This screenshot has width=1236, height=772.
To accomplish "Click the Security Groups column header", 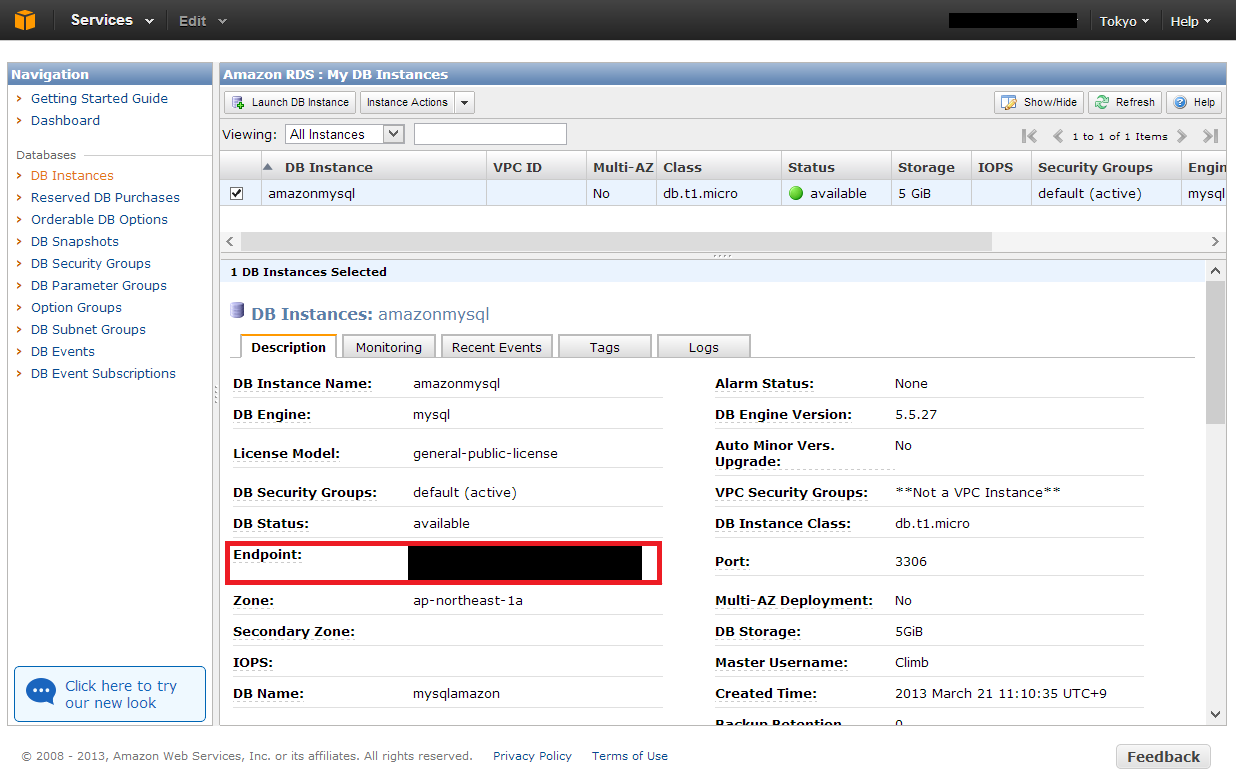I will click(x=1106, y=167).
